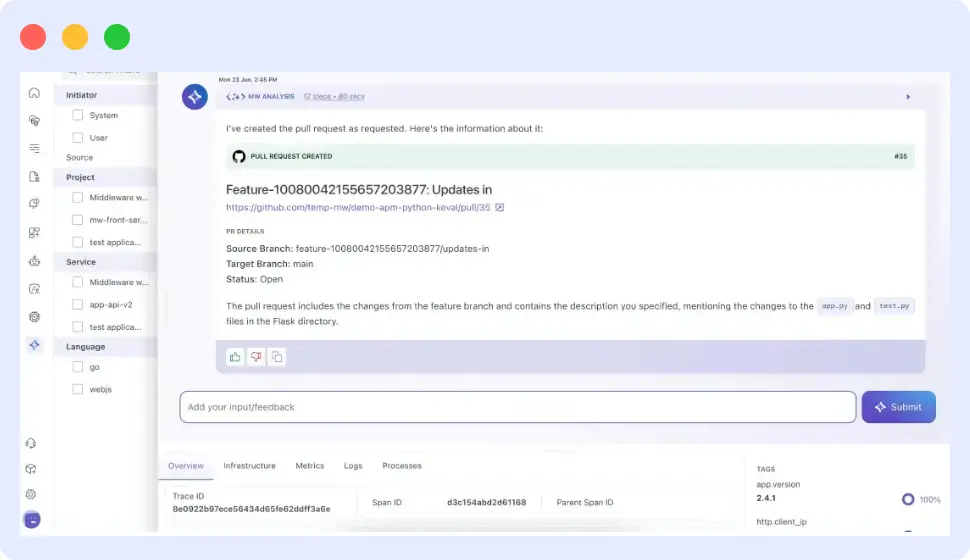Copy the response with the copy icon
Image resolution: width=970 pixels, height=560 pixels.
(x=277, y=357)
